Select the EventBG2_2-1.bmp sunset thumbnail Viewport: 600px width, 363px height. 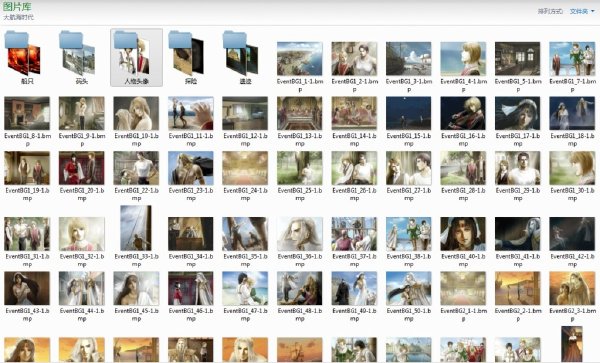(517, 288)
